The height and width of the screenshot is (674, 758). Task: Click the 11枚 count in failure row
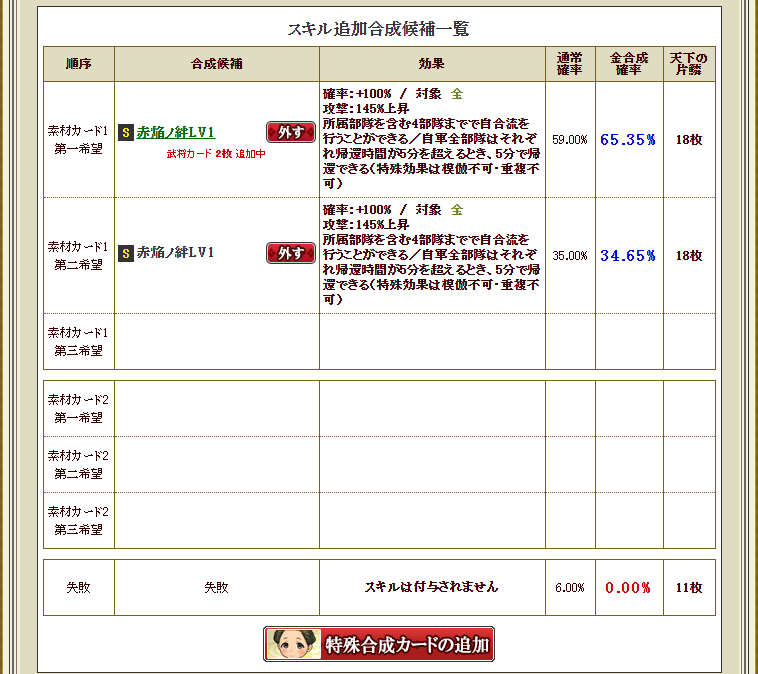click(x=689, y=588)
